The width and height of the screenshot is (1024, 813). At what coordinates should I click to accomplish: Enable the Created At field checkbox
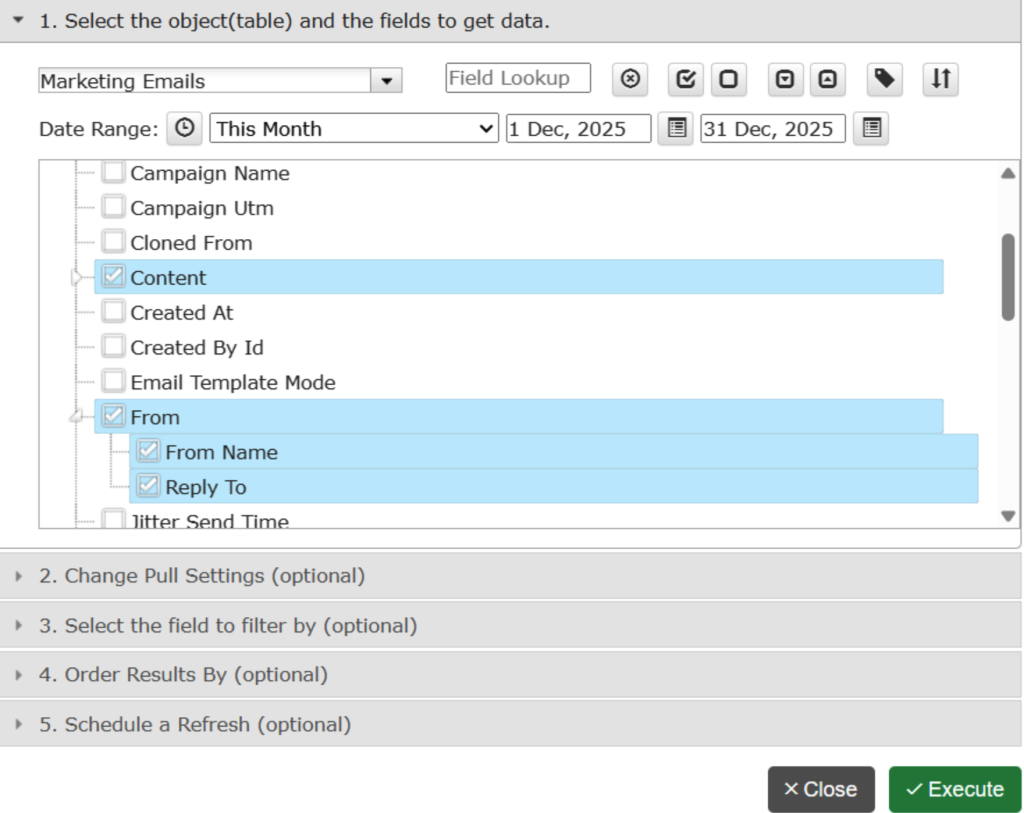point(114,312)
